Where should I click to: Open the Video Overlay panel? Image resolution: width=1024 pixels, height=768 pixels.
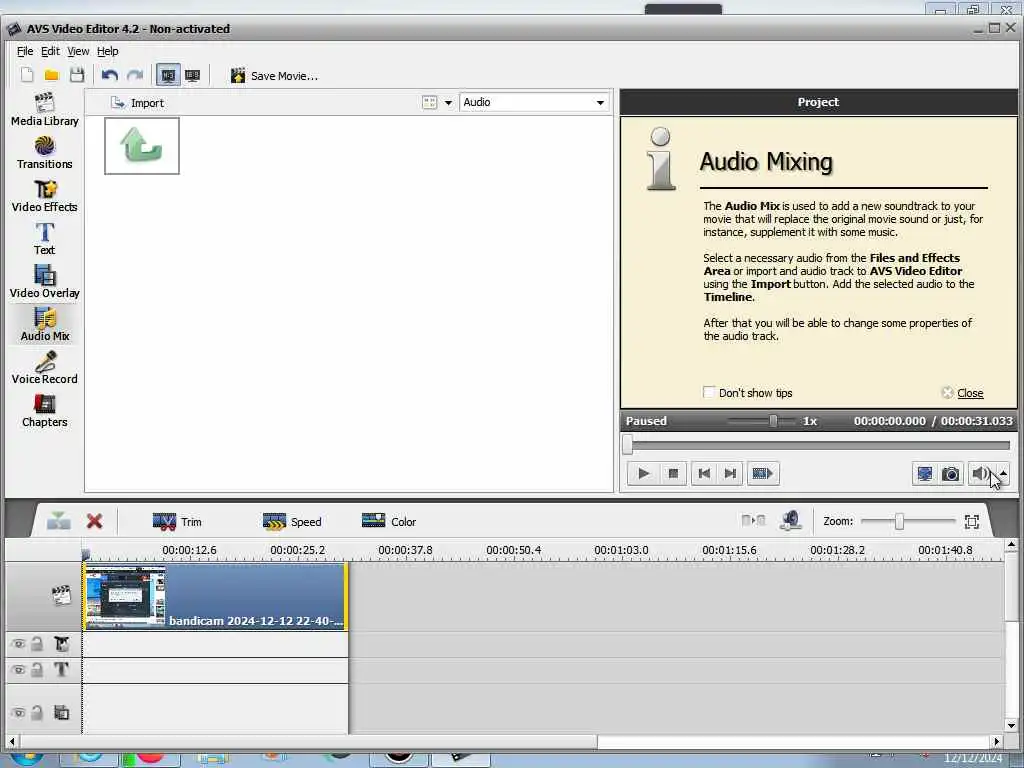[44, 281]
